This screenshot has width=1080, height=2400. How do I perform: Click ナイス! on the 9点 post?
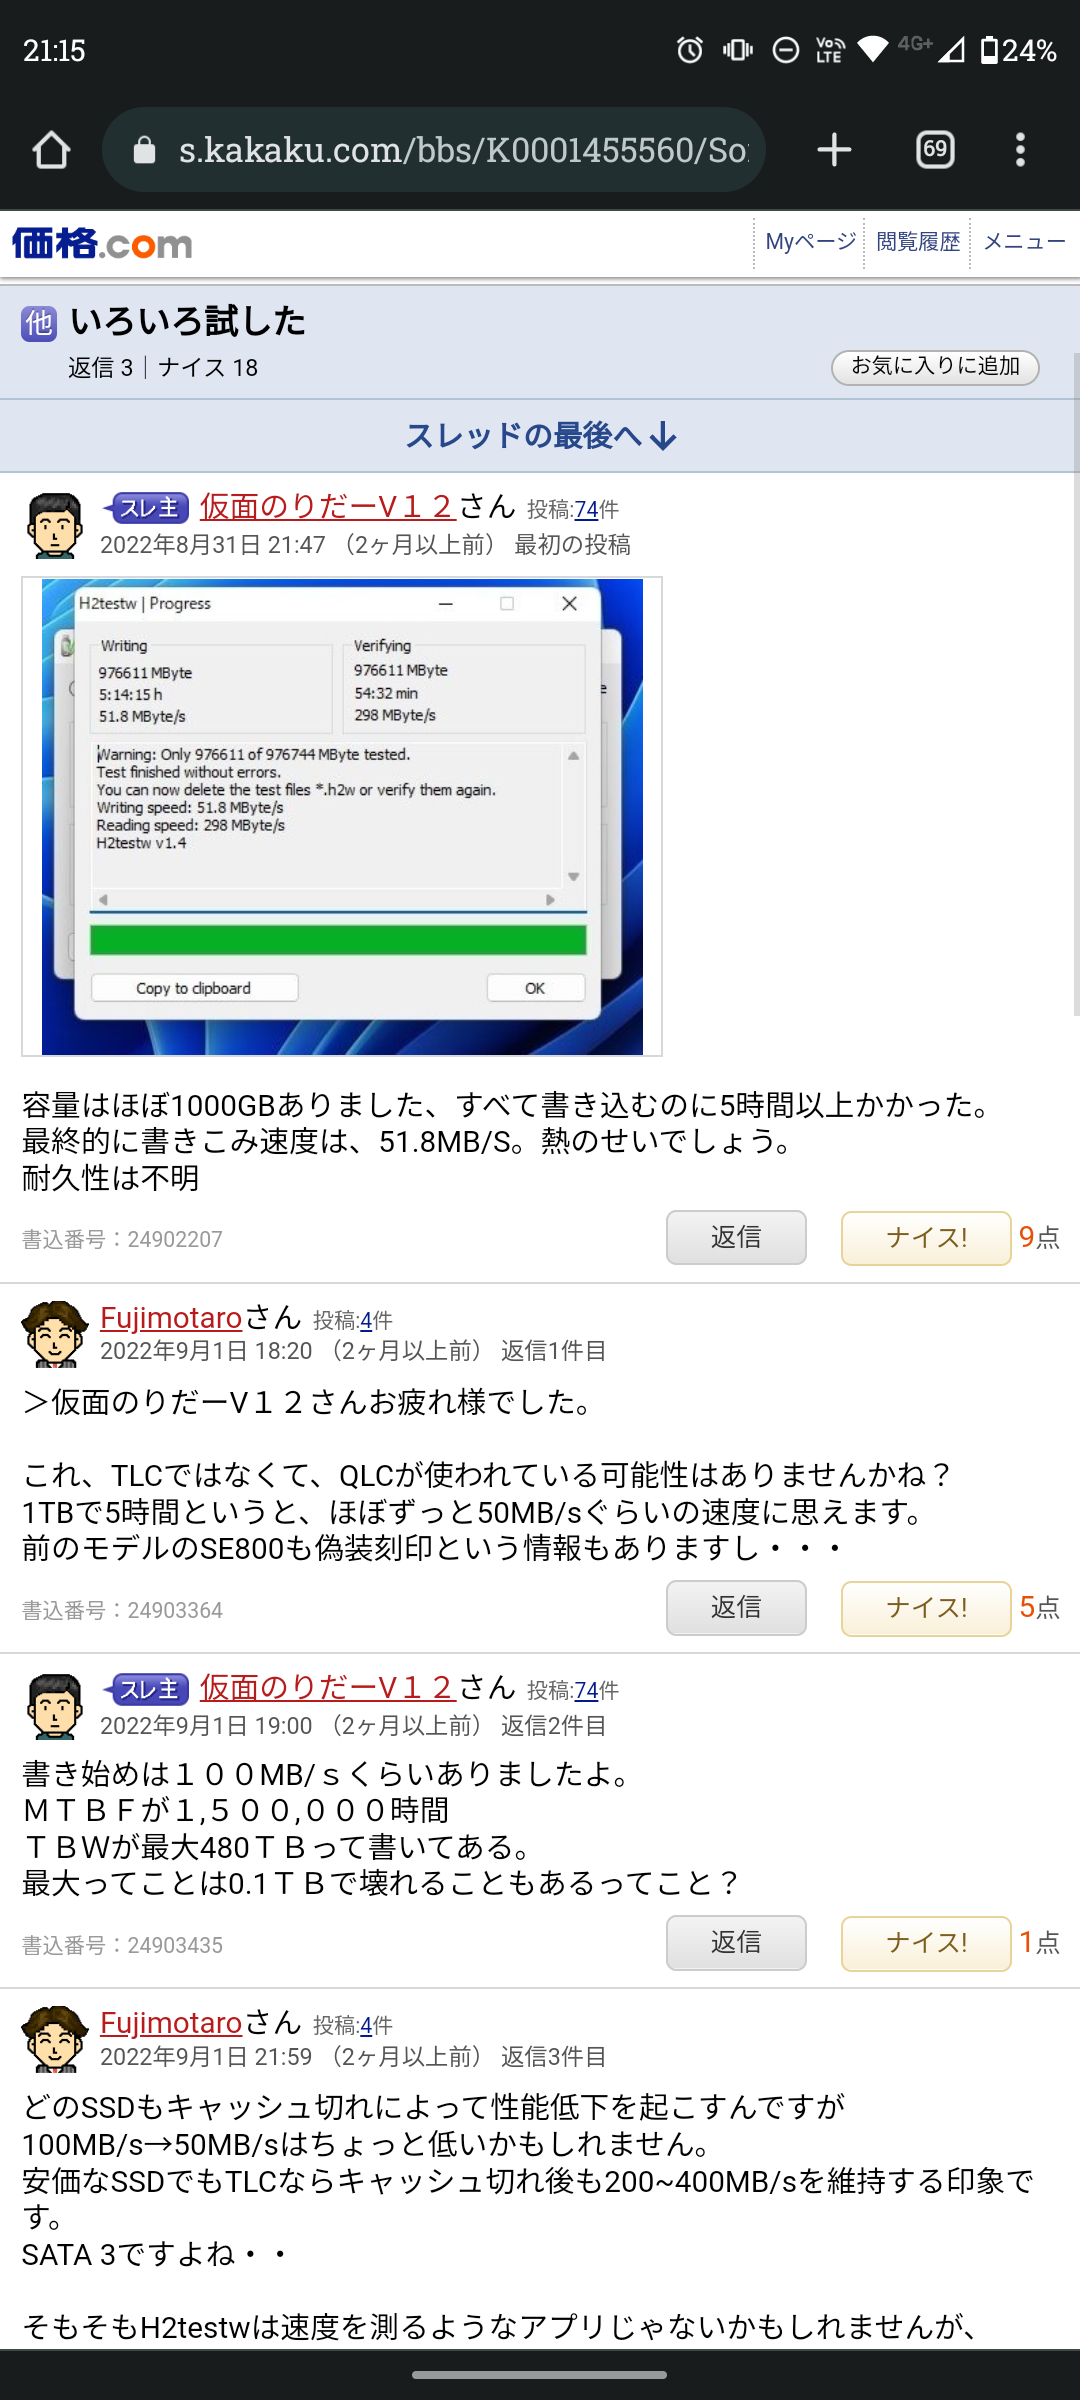click(x=926, y=1238)
